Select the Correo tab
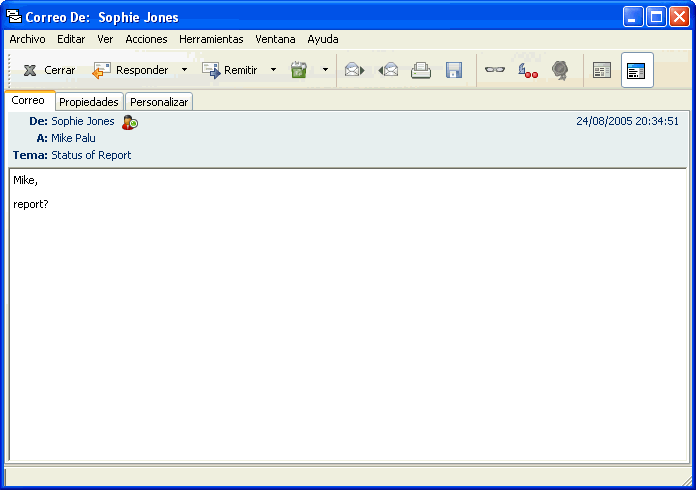 (28, 100)
